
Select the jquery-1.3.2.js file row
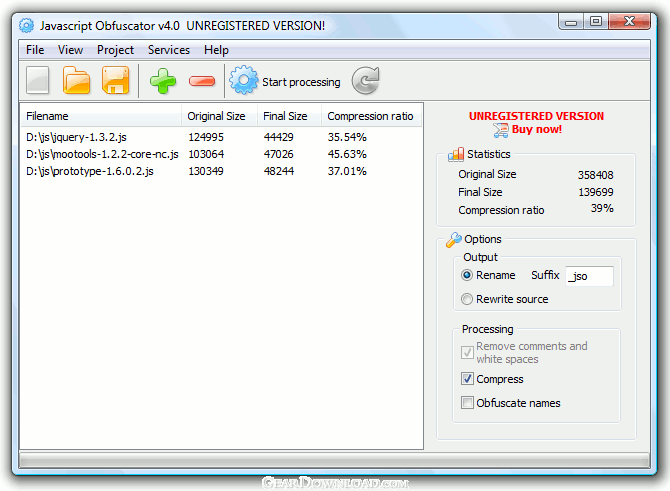pos(221,137)
